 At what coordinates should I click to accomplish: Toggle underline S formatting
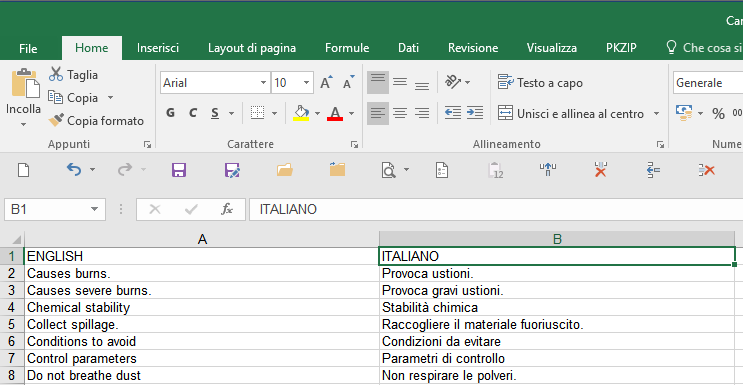[x=215, y=113]
